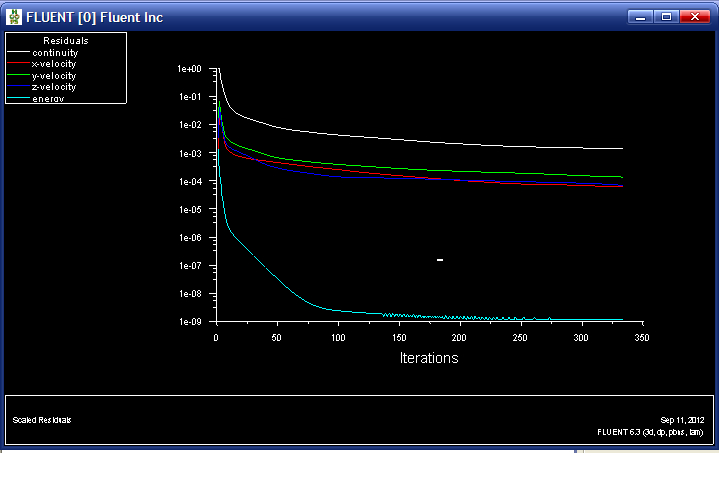
Task: Pick the y-velocity legend entry
Action: pos(54,75)
